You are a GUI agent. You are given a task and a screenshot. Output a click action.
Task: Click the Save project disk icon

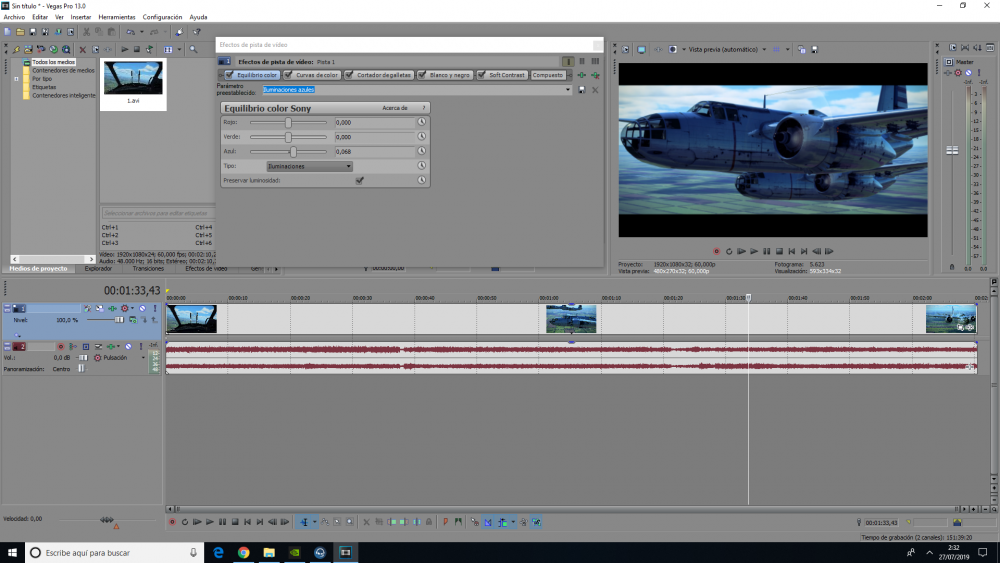click(33, 32)
